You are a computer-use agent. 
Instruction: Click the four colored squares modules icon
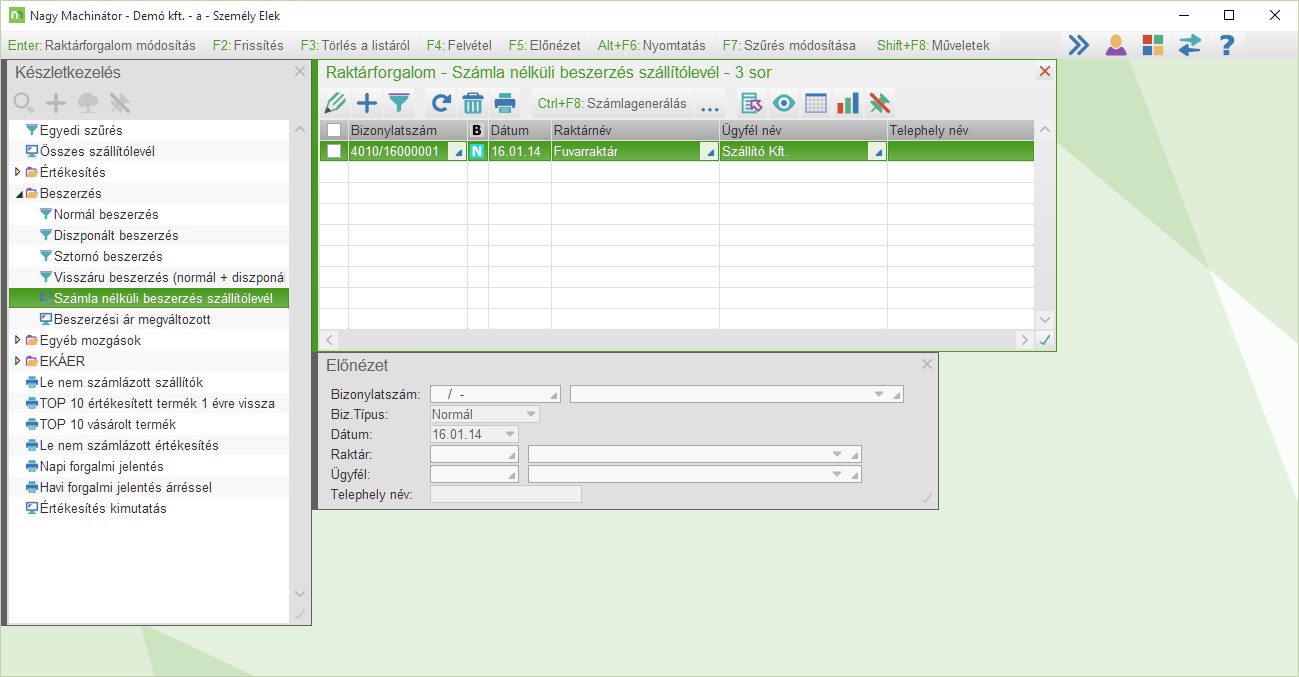point(1153,45)
